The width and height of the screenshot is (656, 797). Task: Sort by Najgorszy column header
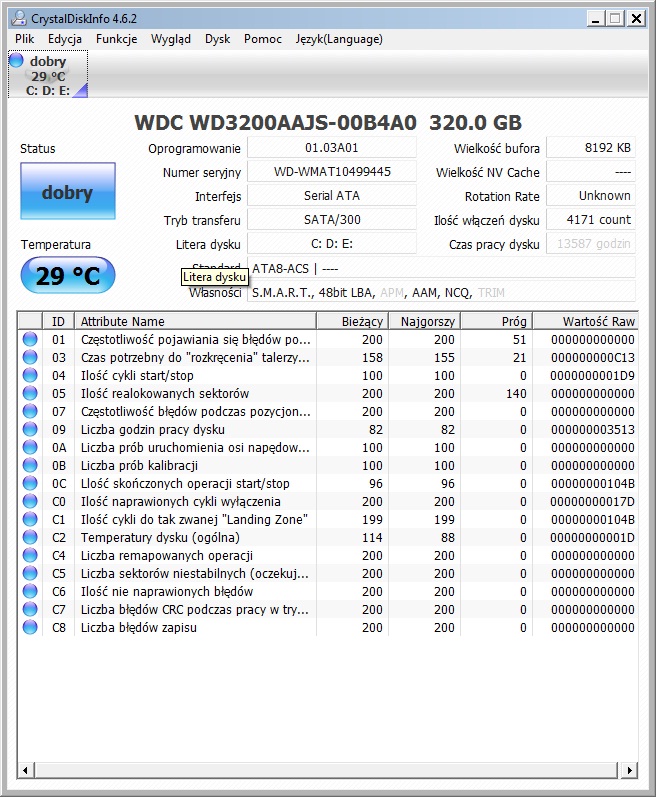(425, 321)
